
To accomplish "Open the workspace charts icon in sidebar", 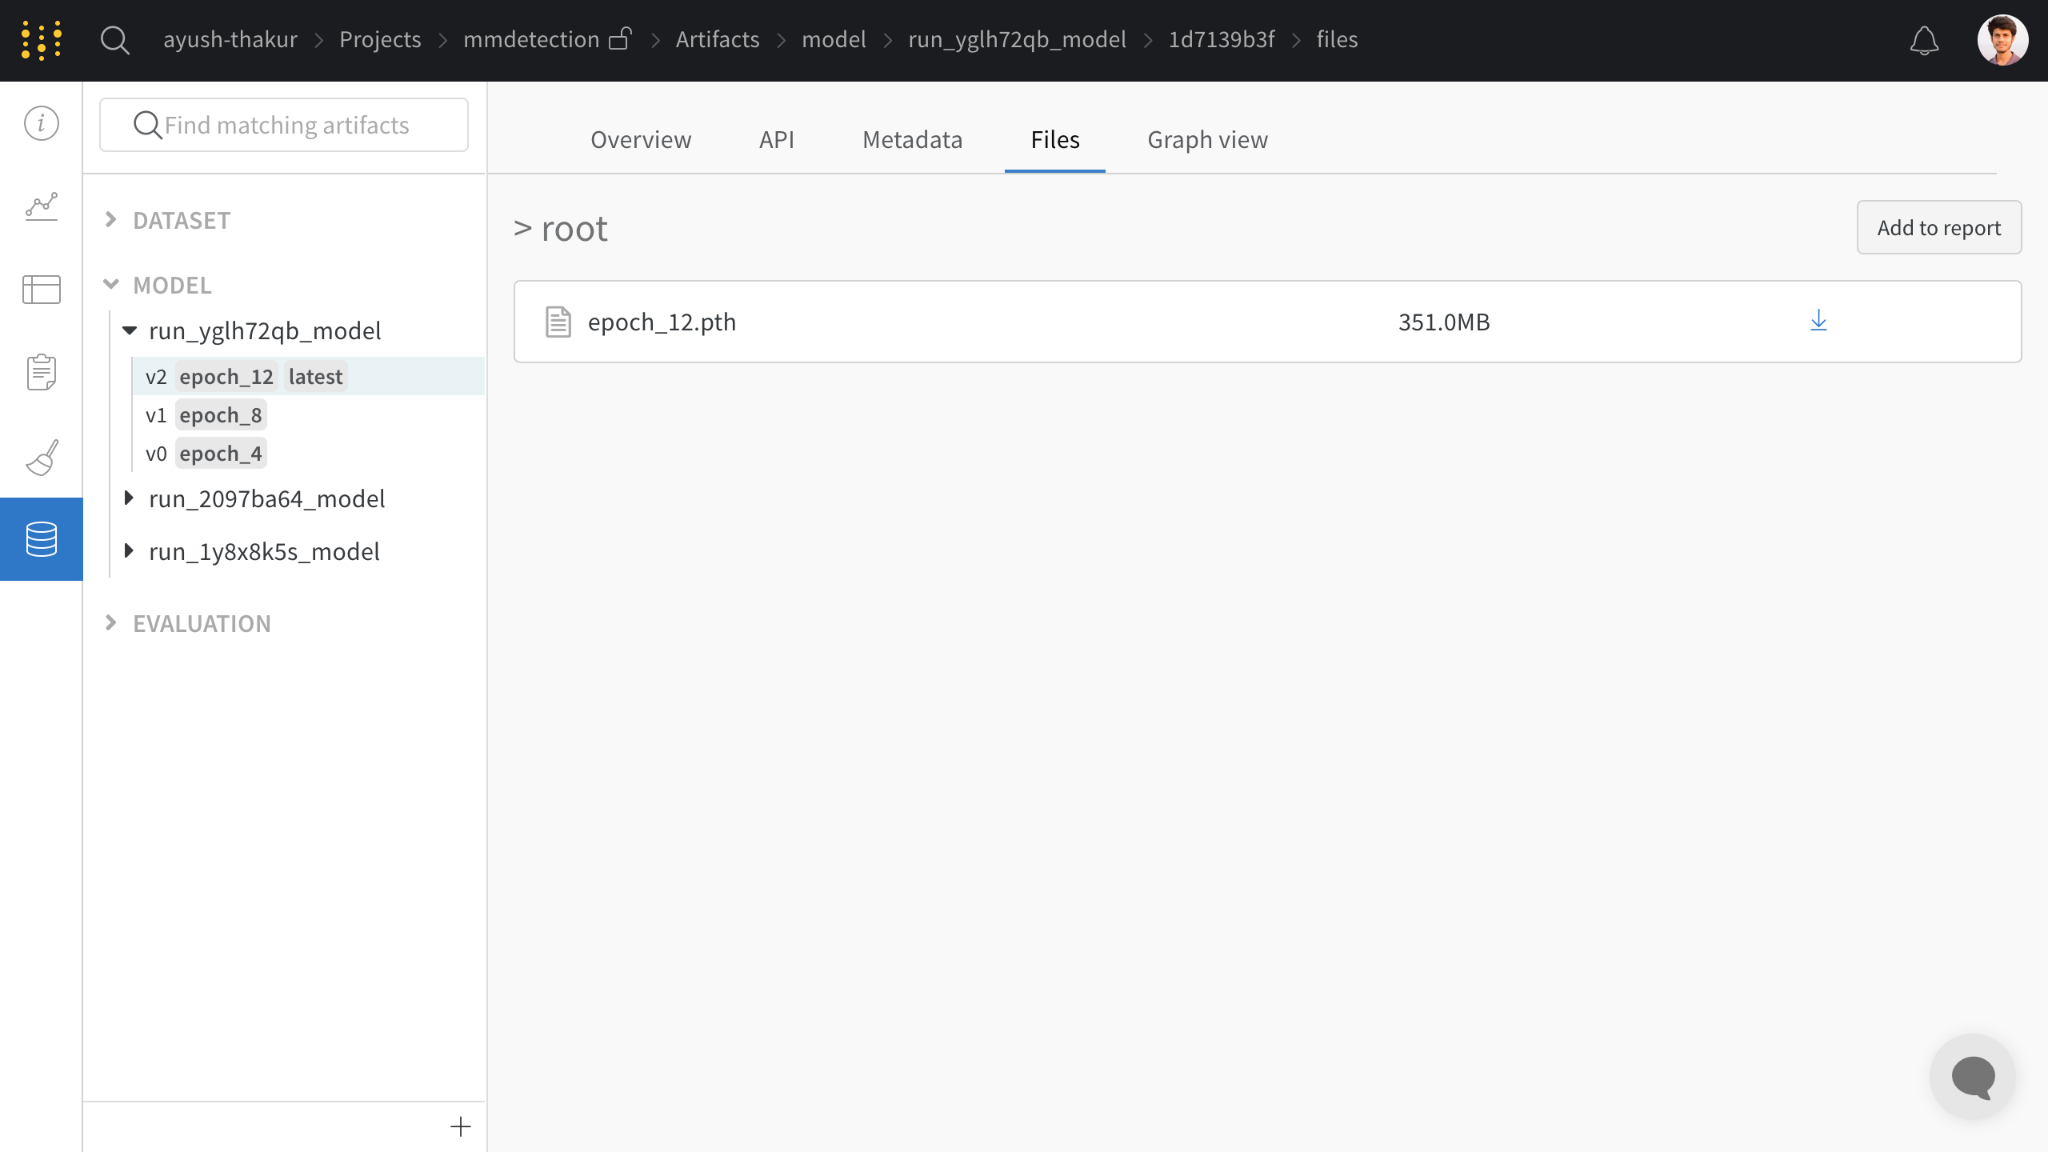I will point(41,207).
